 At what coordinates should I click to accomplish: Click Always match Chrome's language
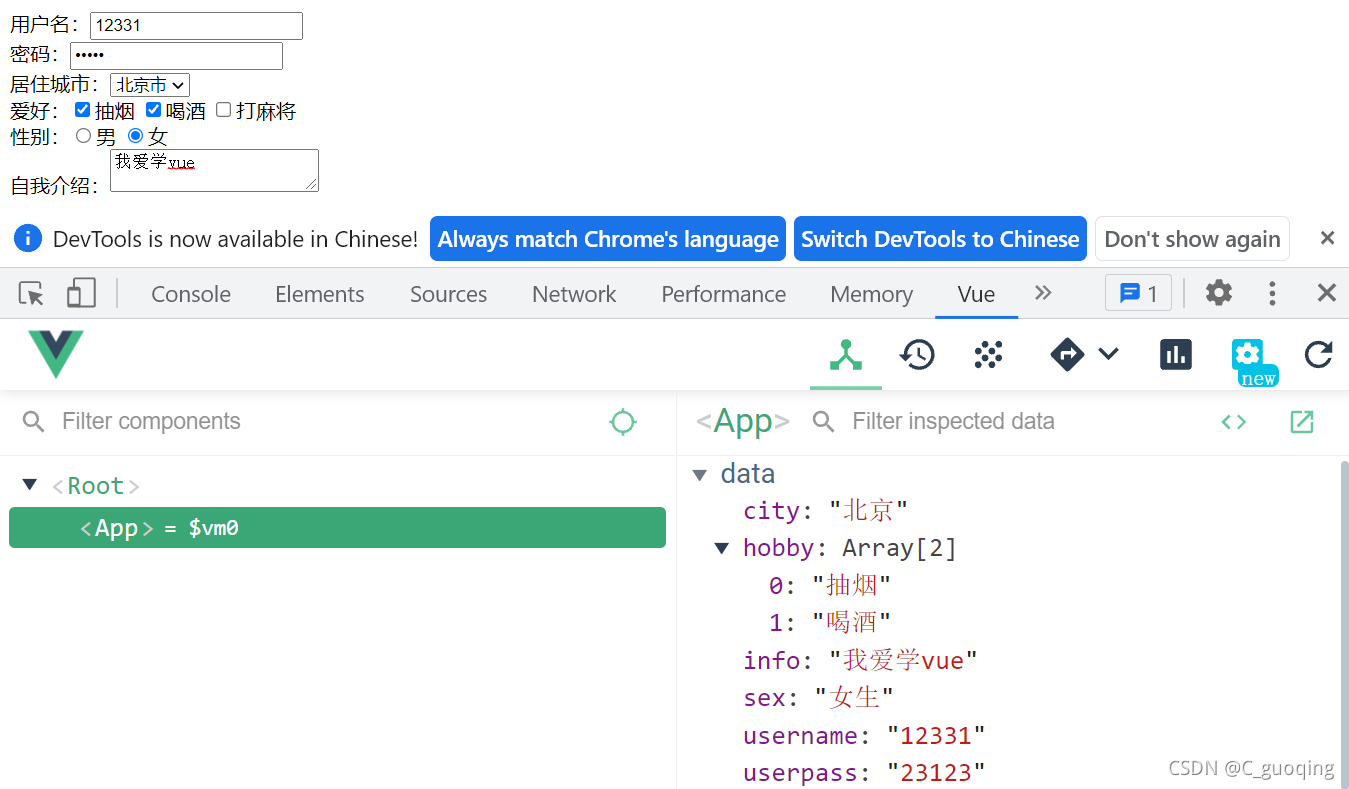(608, 239)
